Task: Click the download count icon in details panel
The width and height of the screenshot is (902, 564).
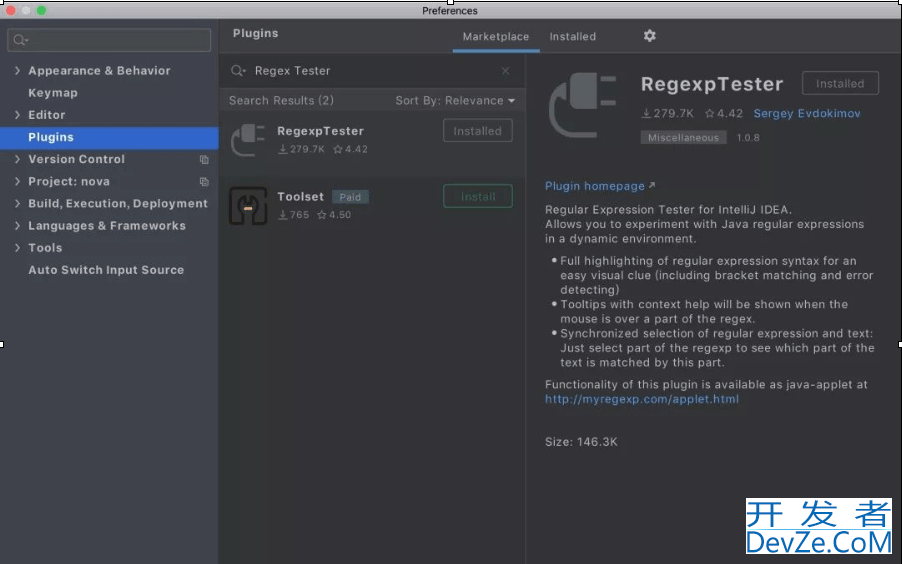Action: tap(646, 113)
